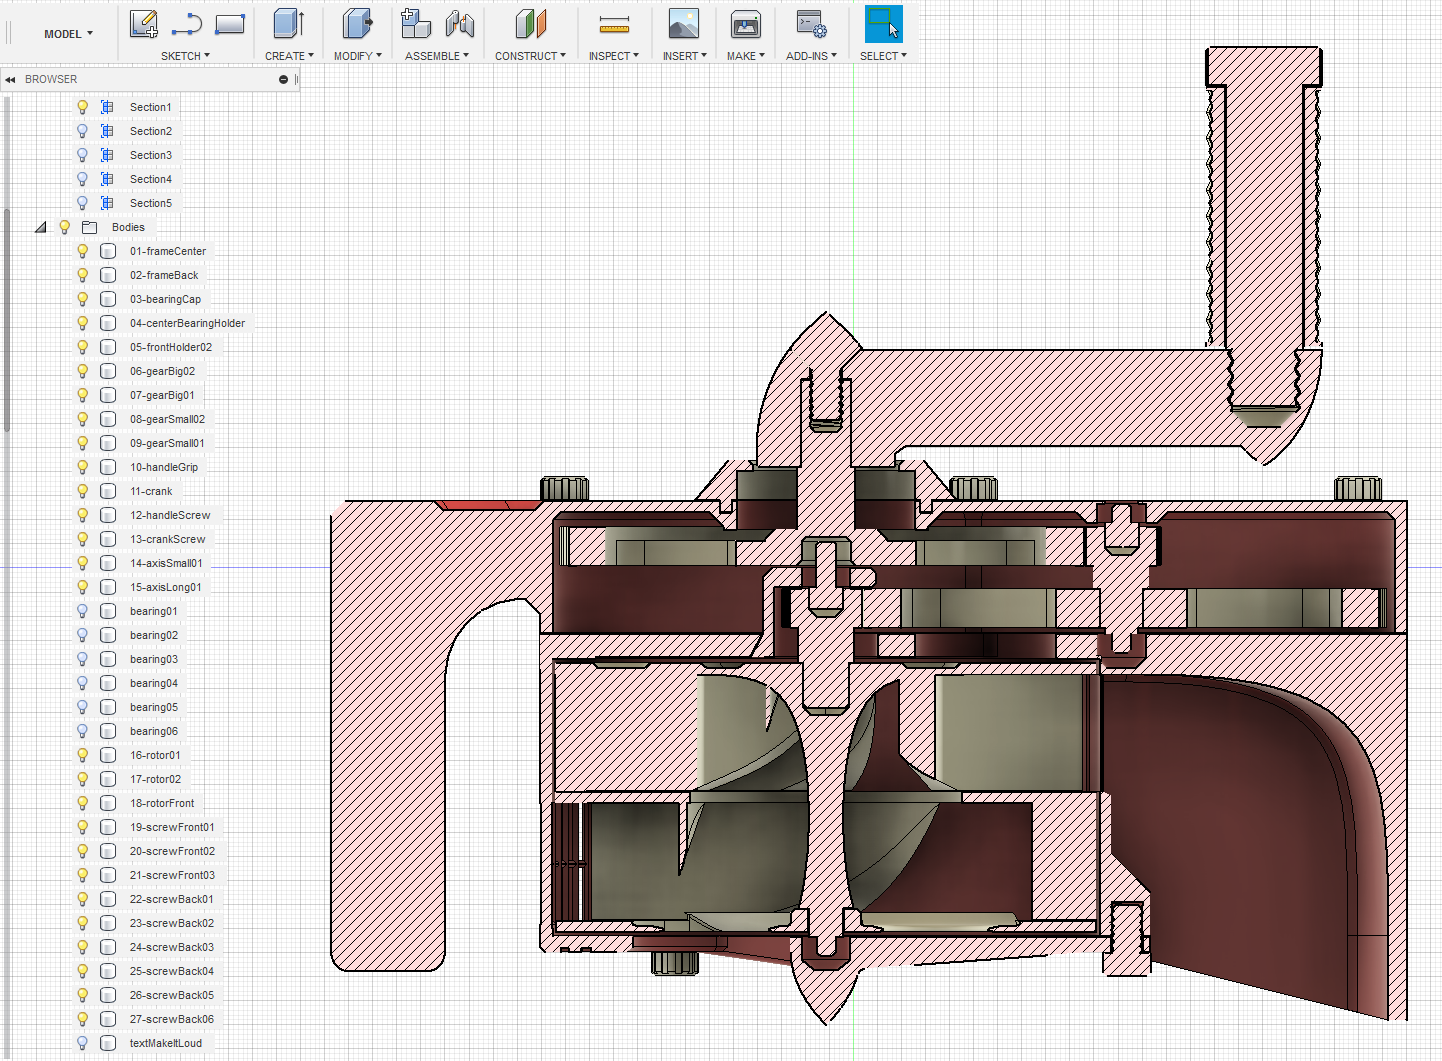
Task: Toggle Section3 analysis visibility bulb
Action: point(83,155)
